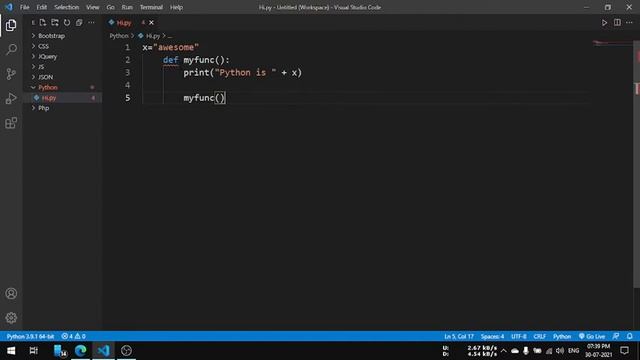Viewport: 640px width, 360px height.
Task: Change end of line sequence CRLF
Action: (540, 336)
